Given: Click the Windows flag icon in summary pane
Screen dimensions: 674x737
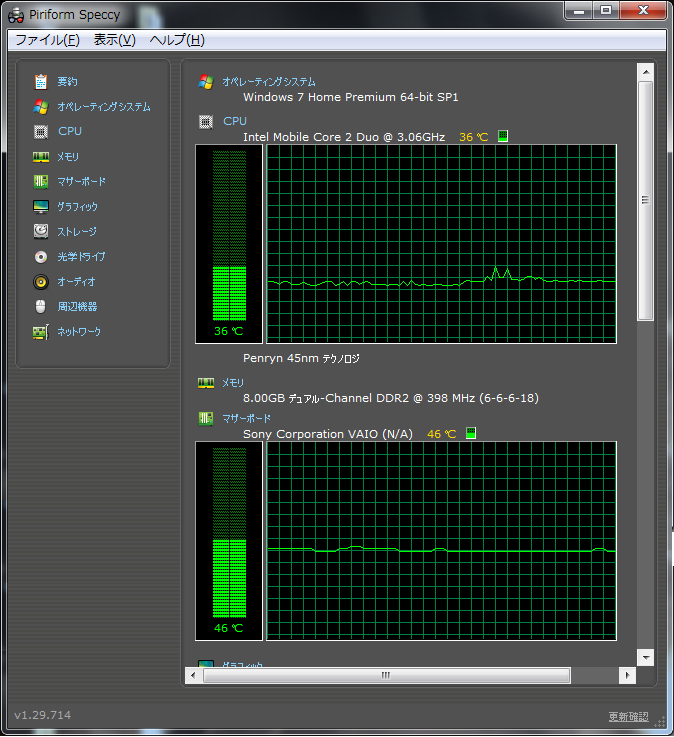Looking at the screenshot, I should click(x=206, y=82).
